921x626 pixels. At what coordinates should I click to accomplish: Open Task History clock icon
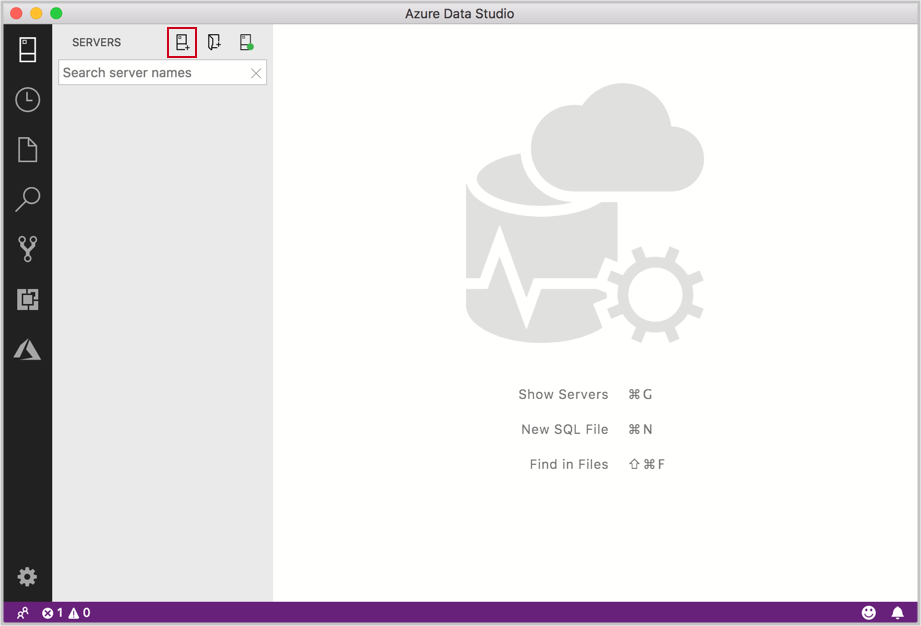28,100
